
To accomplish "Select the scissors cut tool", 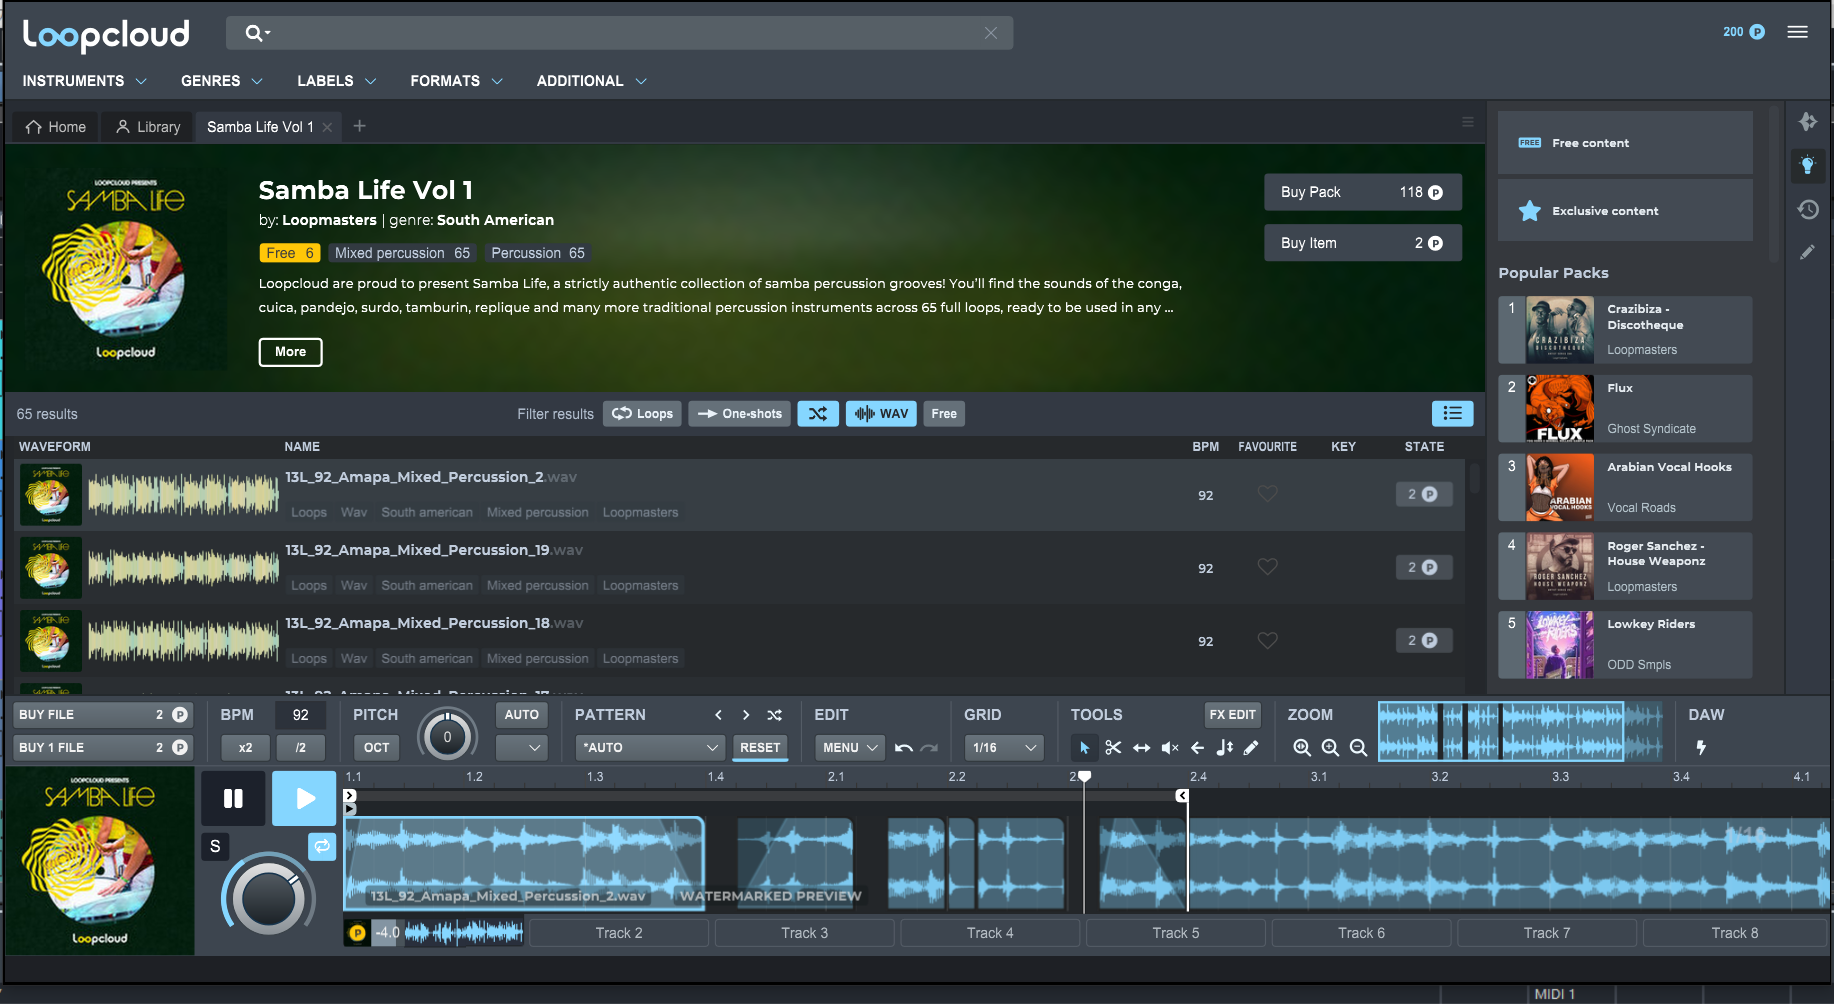I will (1113, 747).
